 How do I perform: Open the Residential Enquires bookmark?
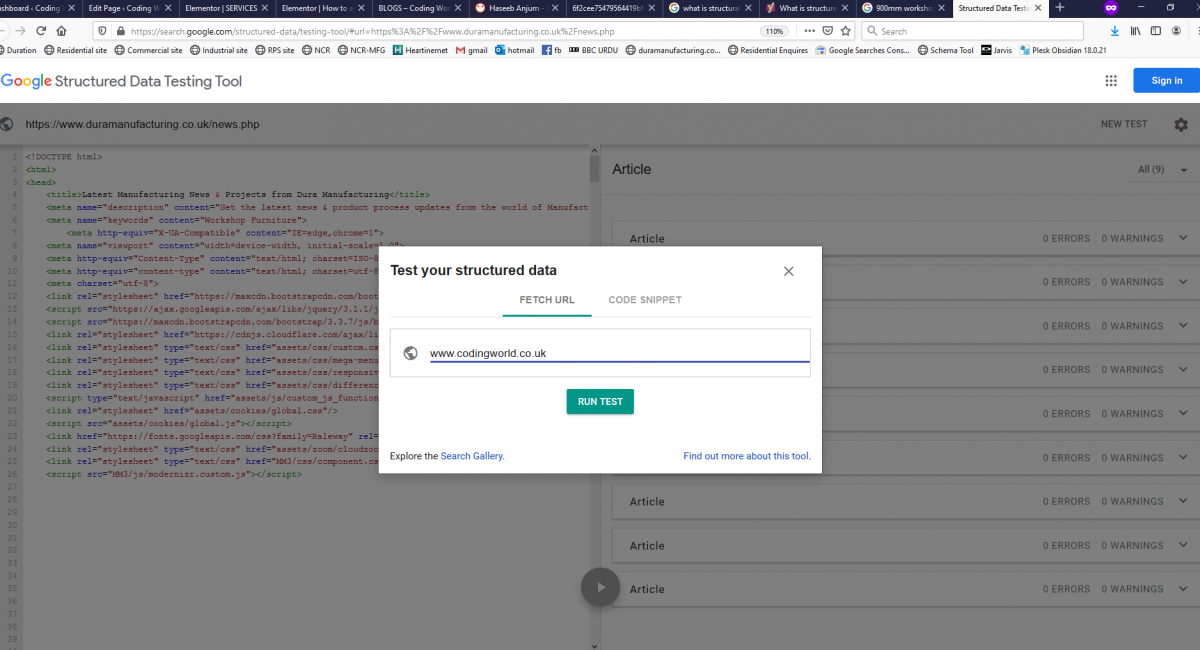pyautogui.click(x=768, y=50)
